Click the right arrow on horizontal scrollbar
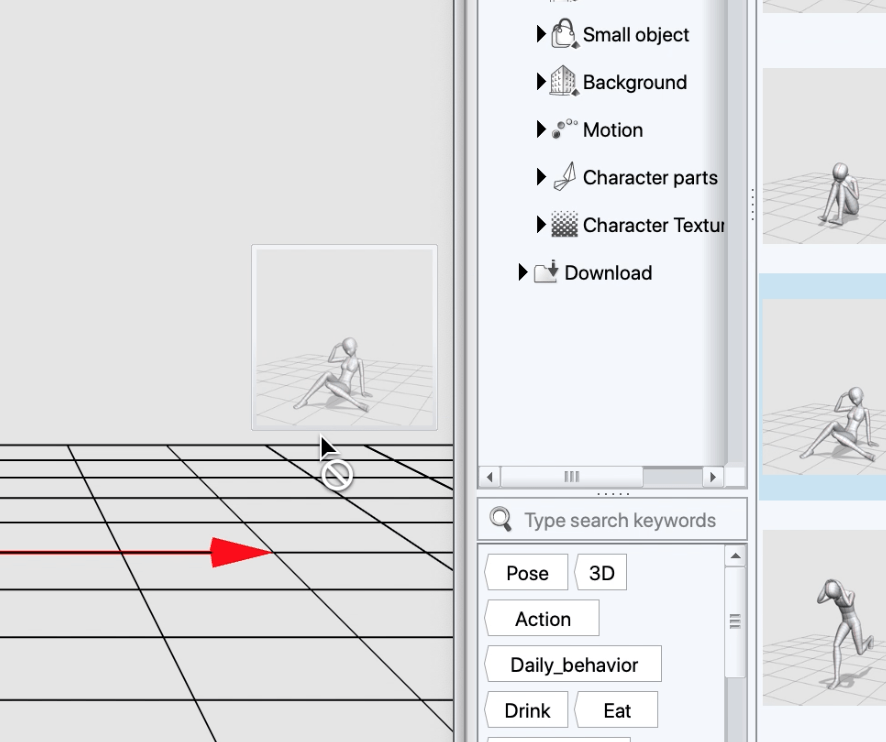886x742 pixels. point(713,477)
